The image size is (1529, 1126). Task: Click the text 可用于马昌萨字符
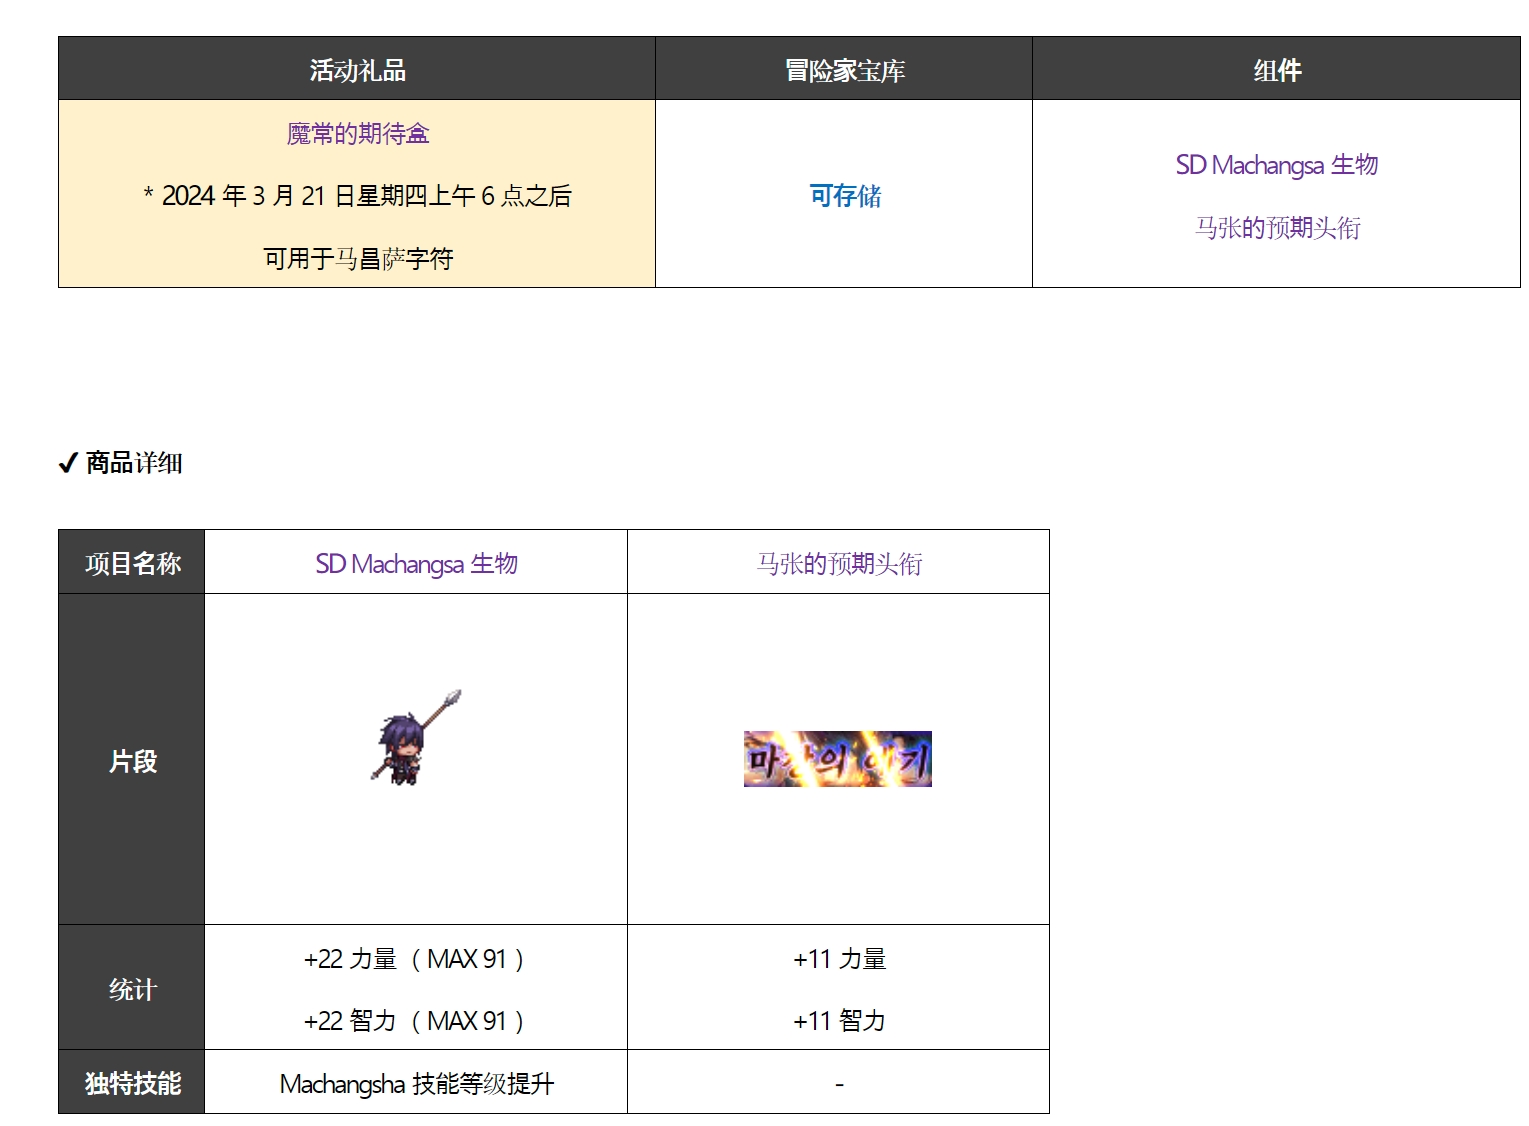358,258
